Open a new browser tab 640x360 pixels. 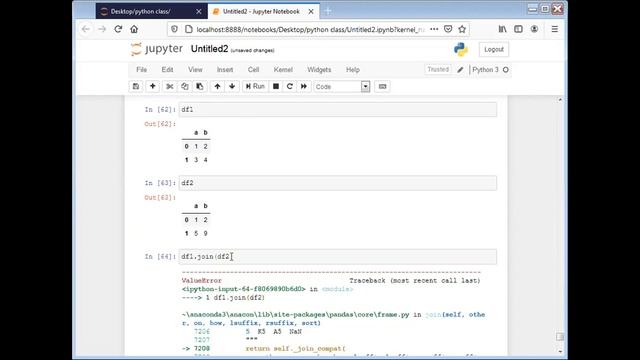click(x=328, y=11)
